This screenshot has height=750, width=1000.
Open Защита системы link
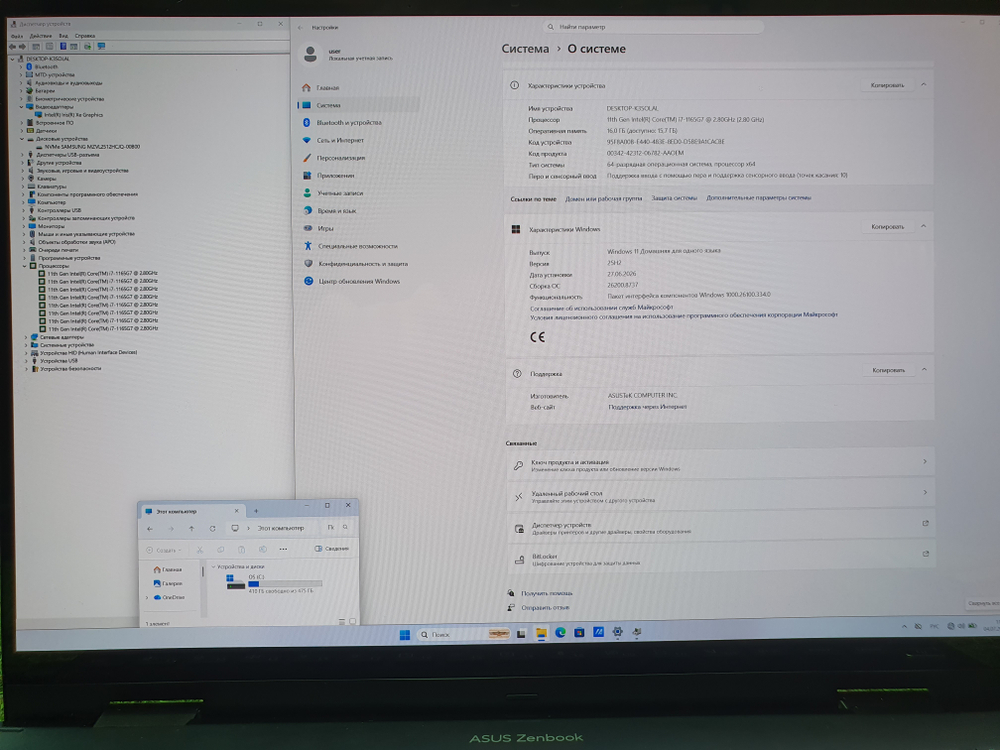click(674, 198)
